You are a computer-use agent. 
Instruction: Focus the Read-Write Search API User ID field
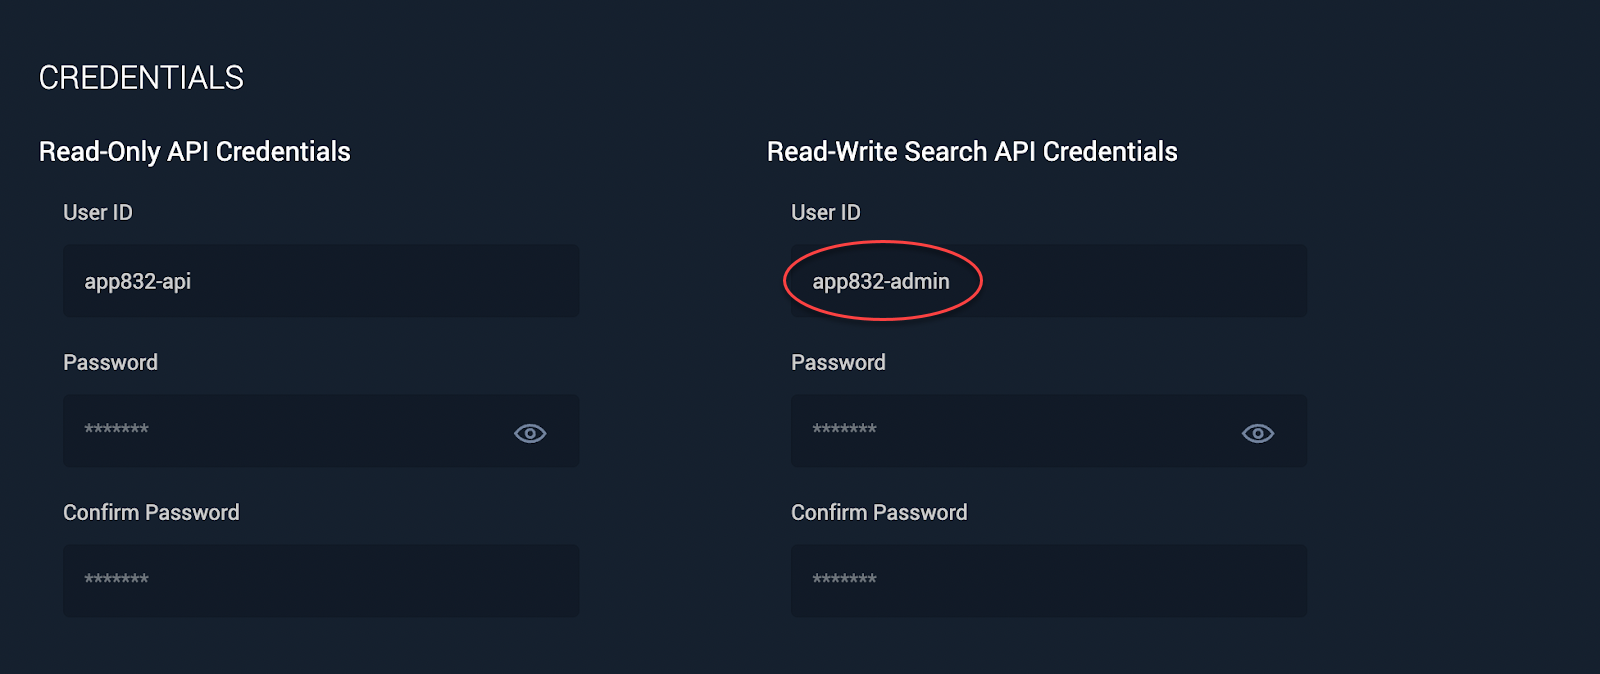point(1049,281)
